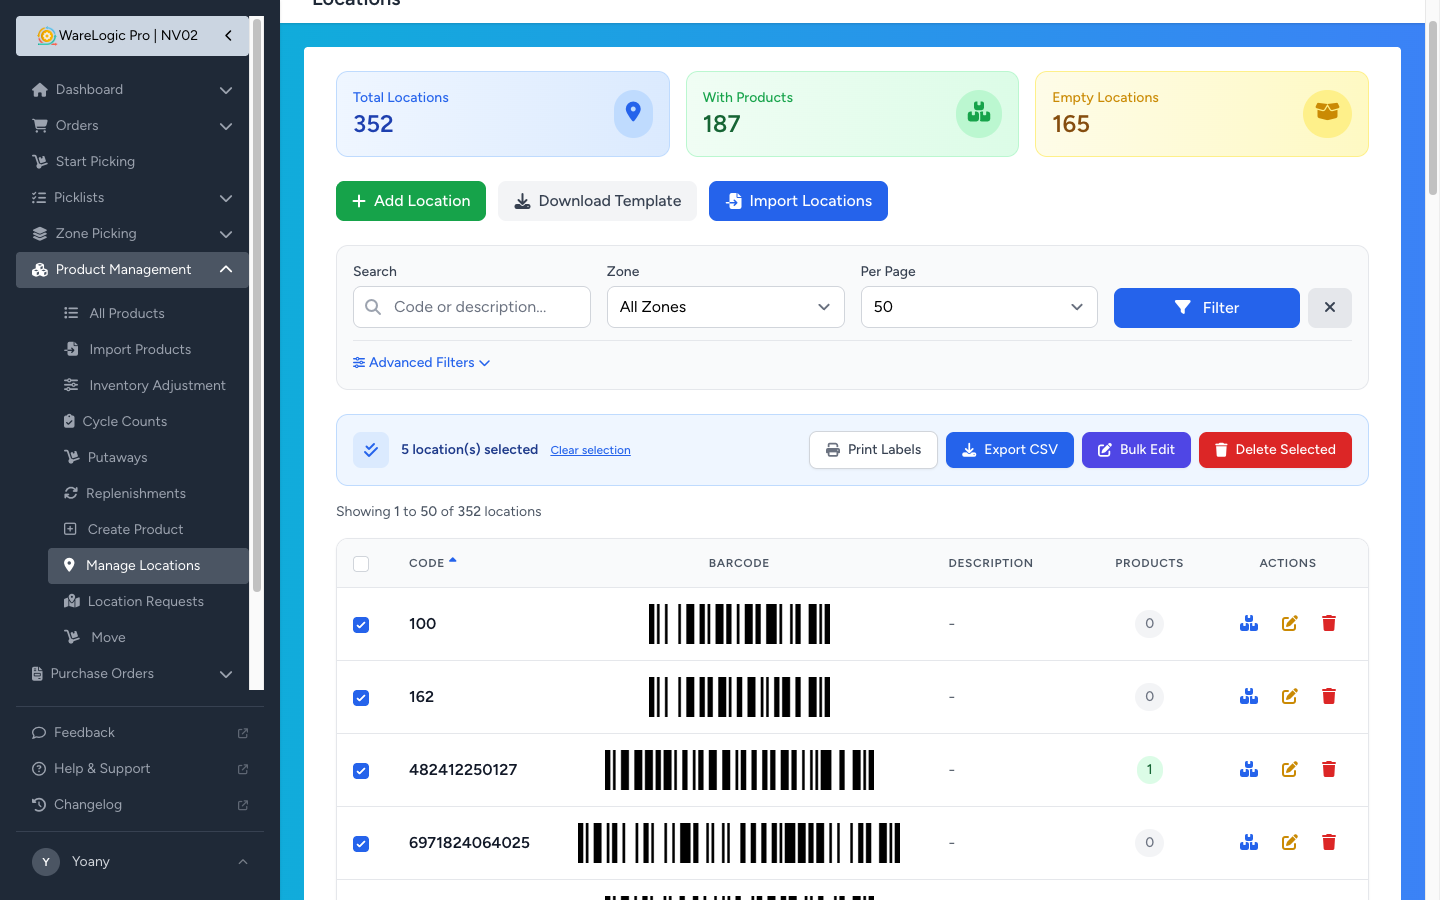Click the Add Location button
The height and width of the screenshot is (900, 1440).
pos(411,201)
